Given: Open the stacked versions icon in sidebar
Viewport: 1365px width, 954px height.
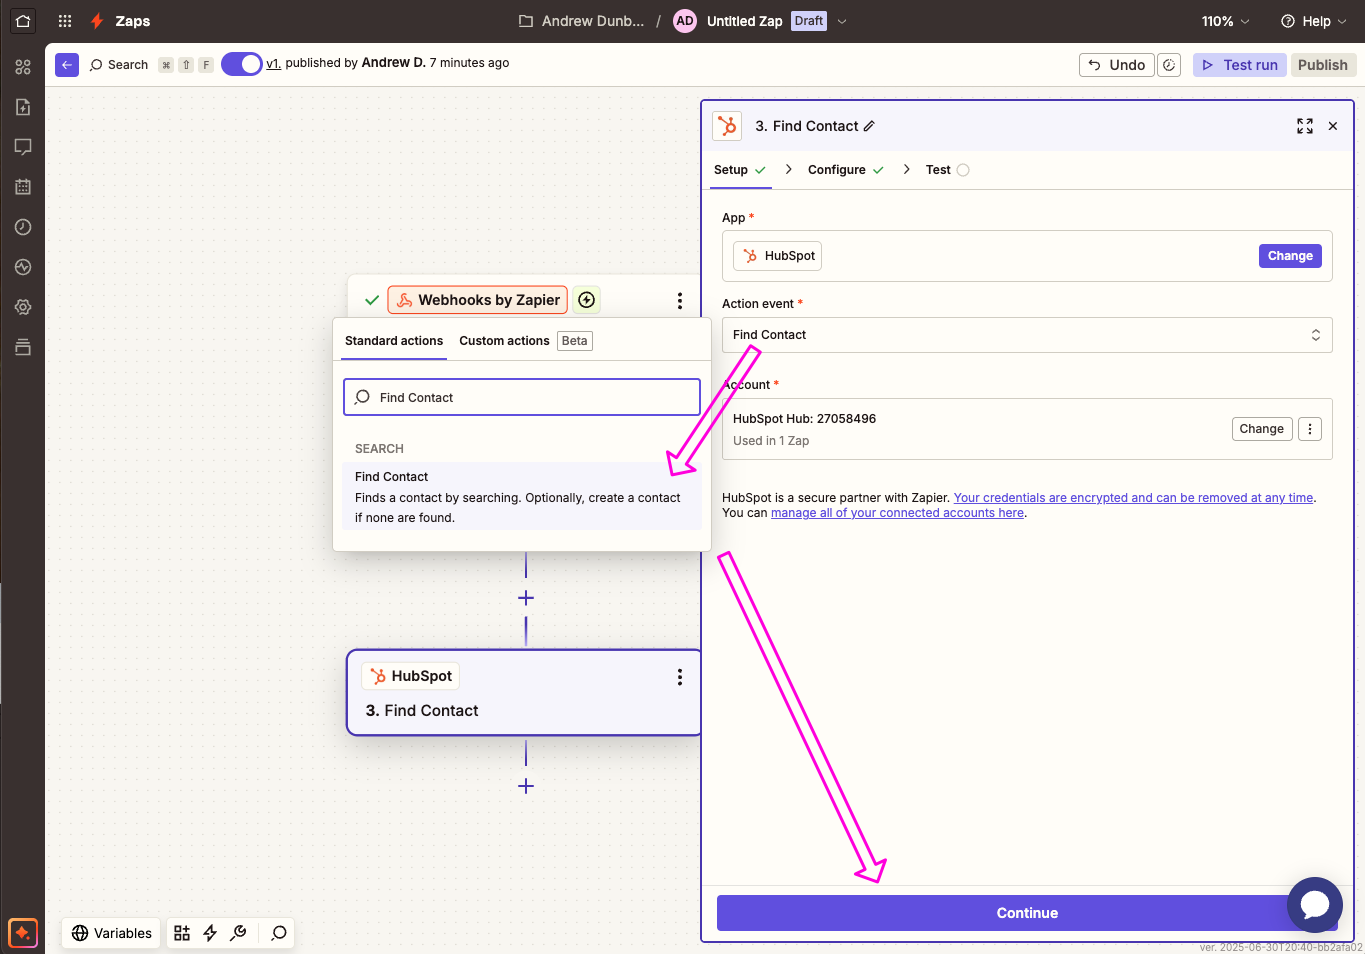Looking at the screenshot, I should pos(23,347).
